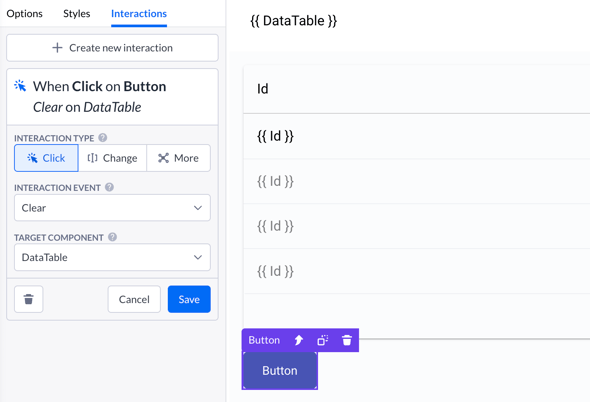The width and height of the screenshot is (590, 402).
Task: Click the trash icon to delete the interaction
Action: 29,299
